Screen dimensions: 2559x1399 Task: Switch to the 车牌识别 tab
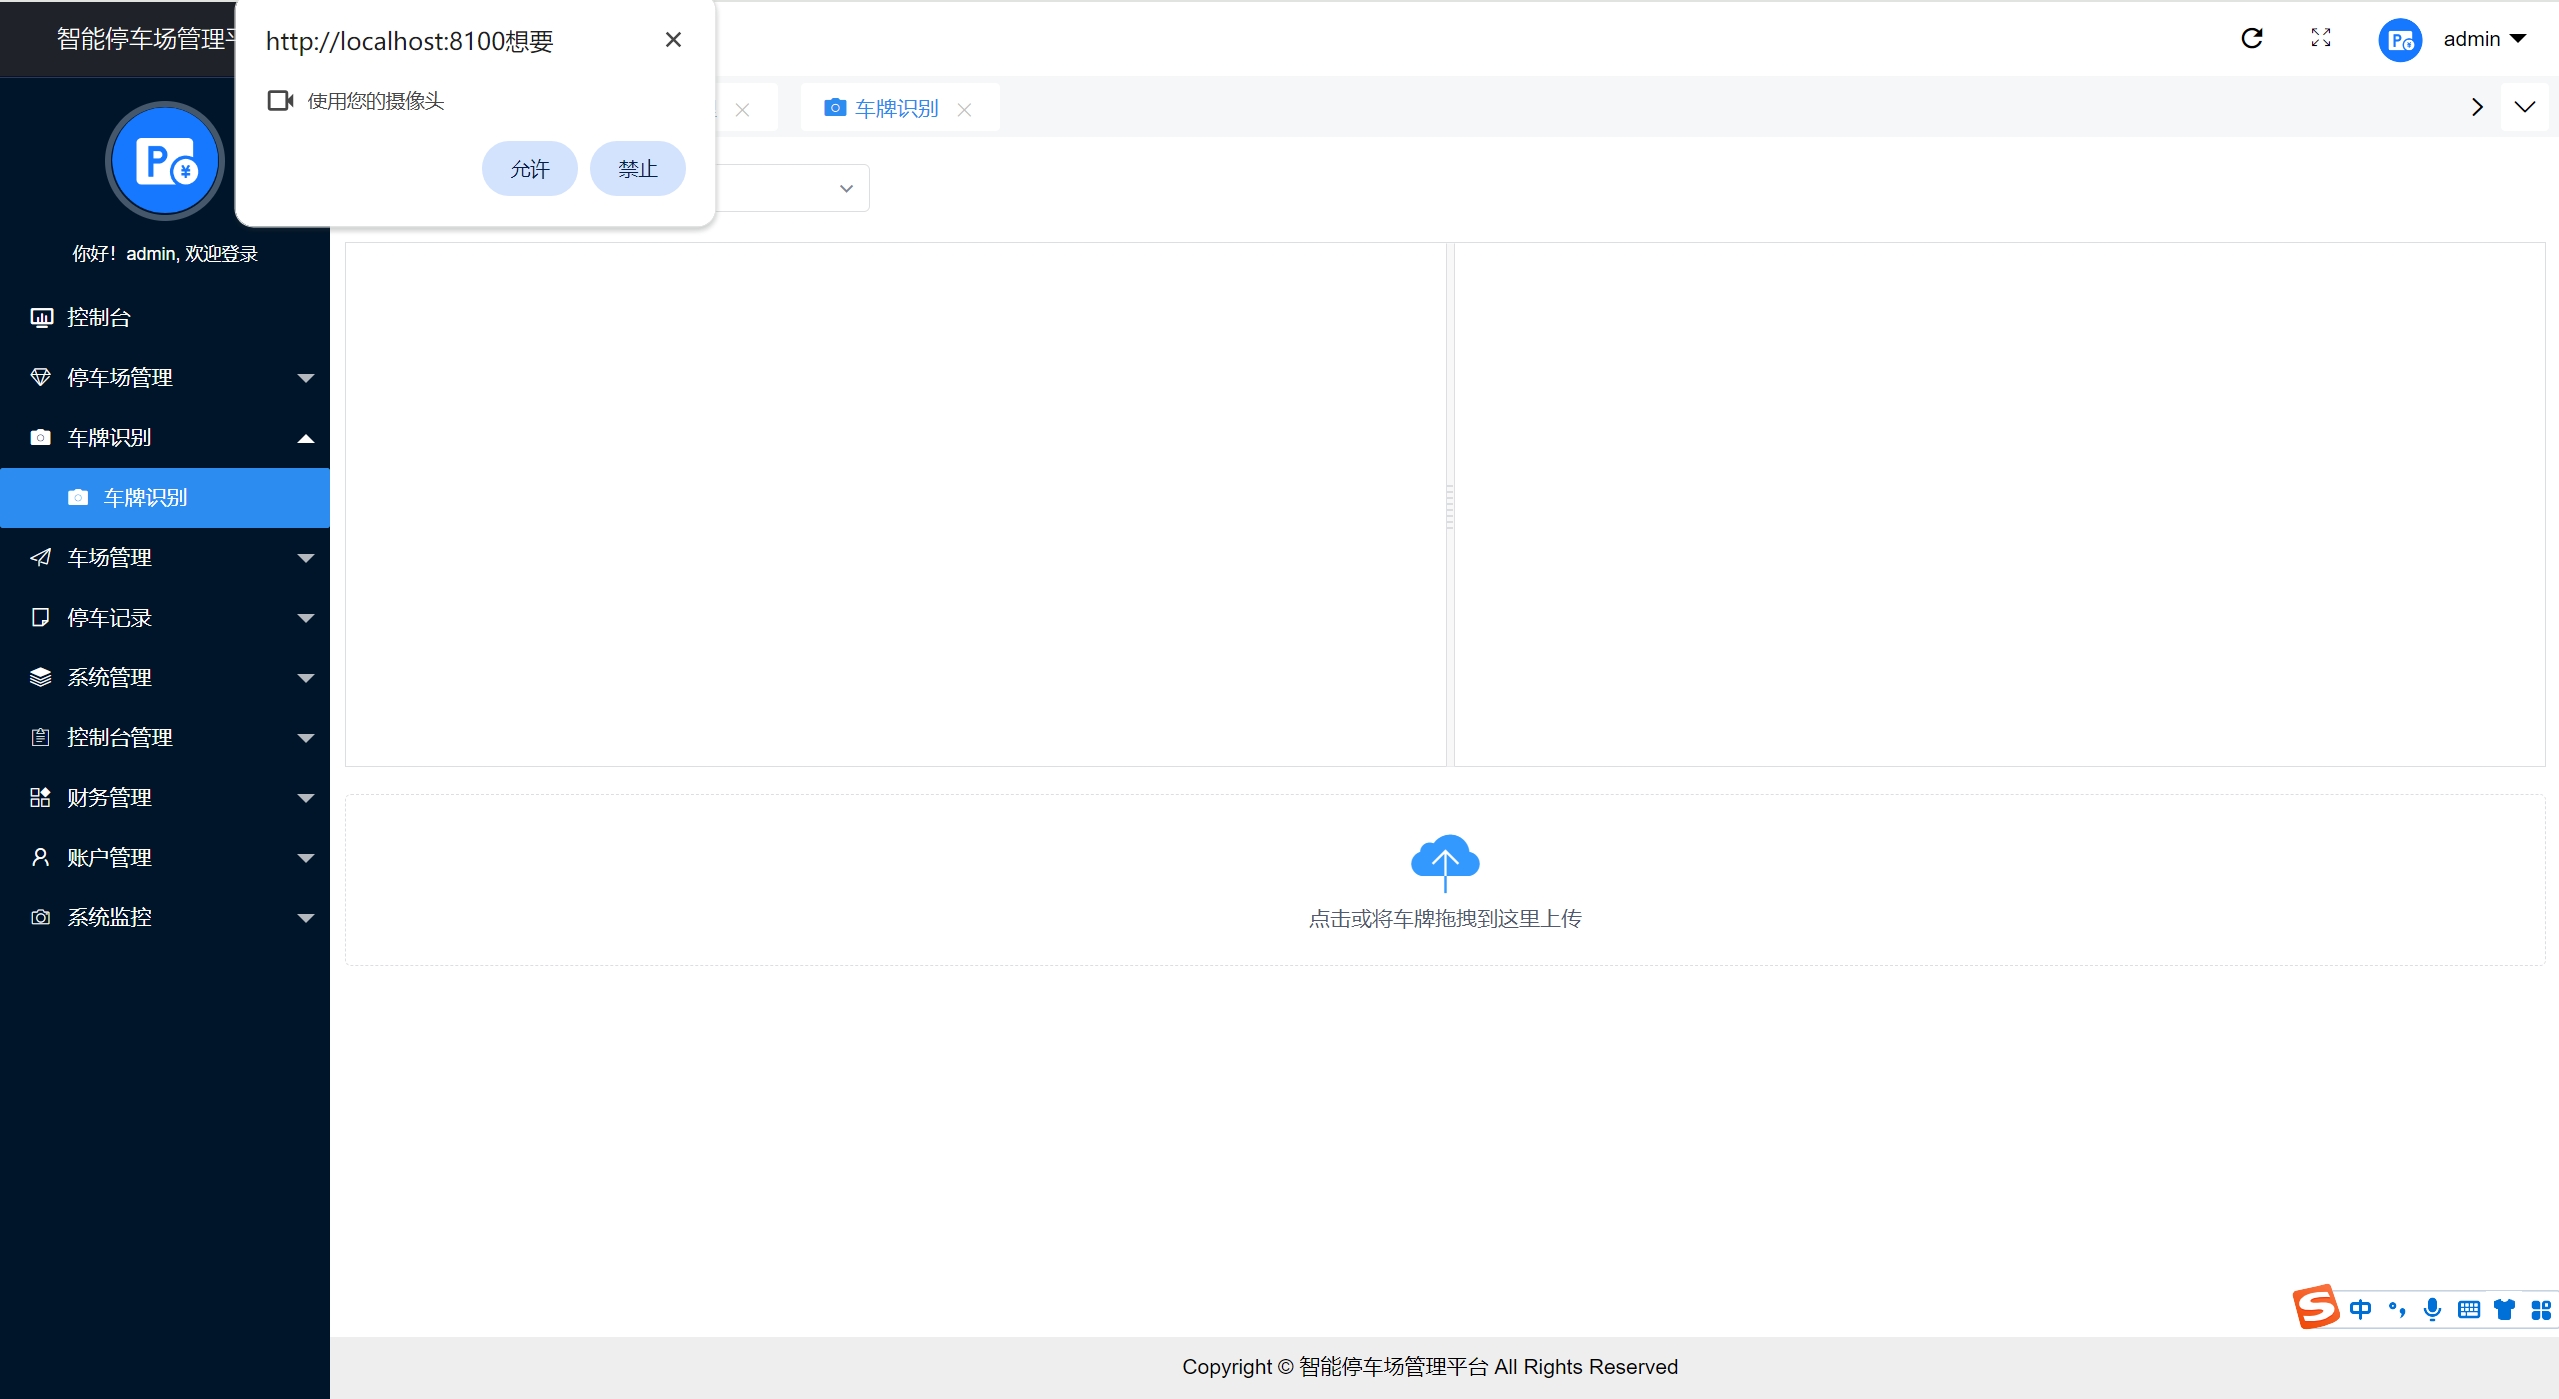point(896,108)
